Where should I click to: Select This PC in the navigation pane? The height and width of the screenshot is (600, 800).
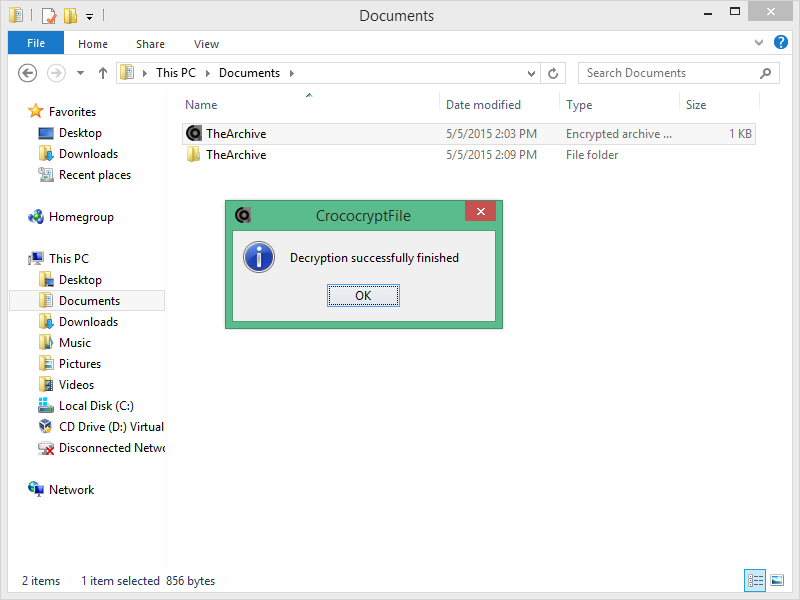[69, 259]
